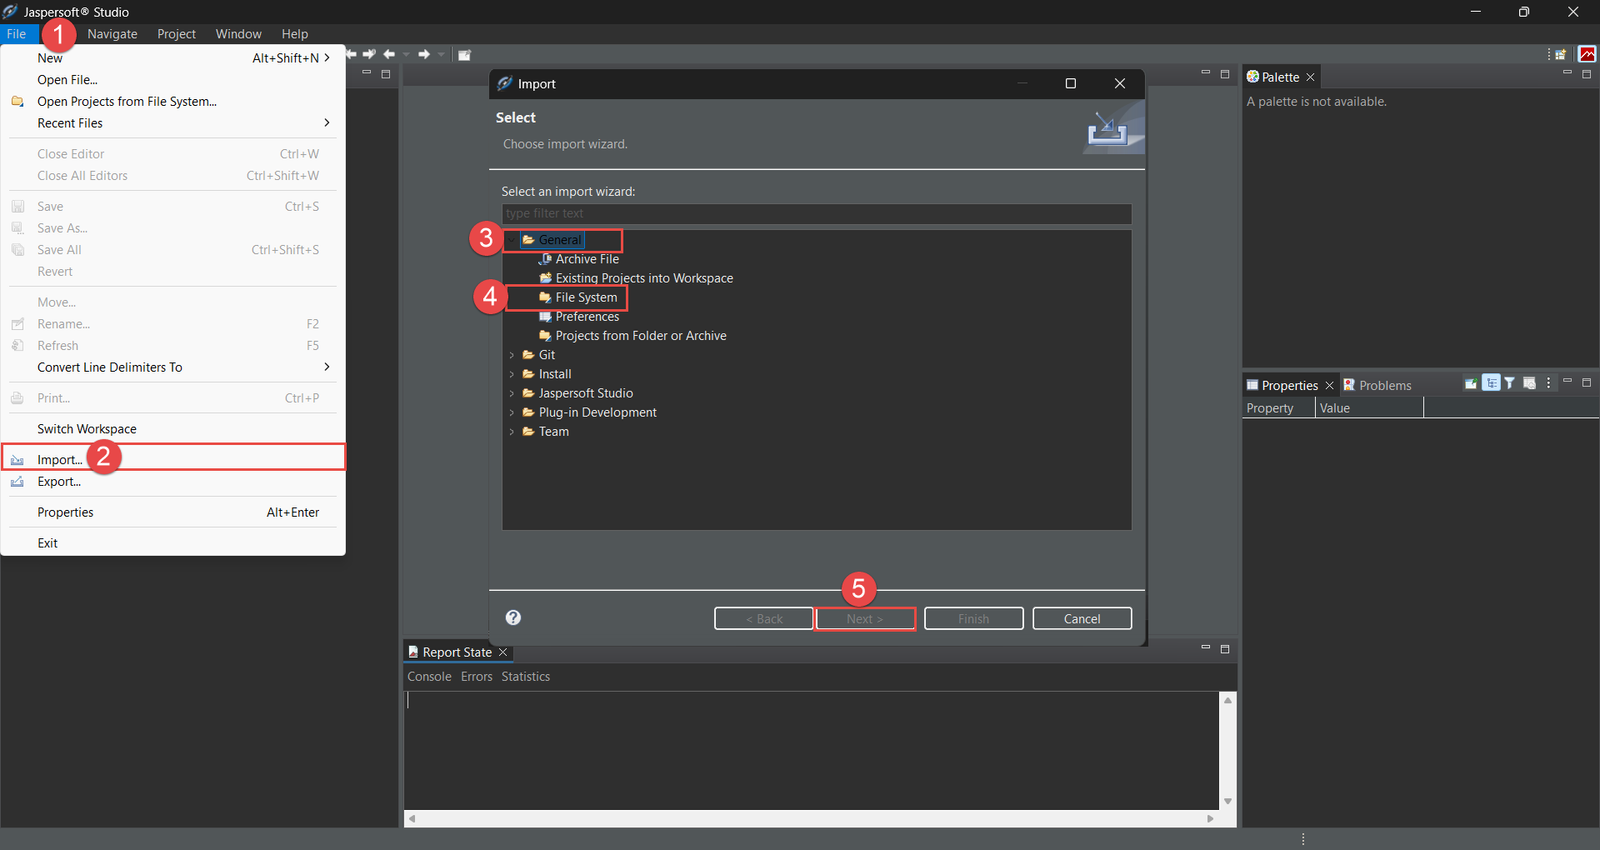Viewport: 1600px width, 850px height.
Task: Click the forward arrow in main toolbar
Action: (x=424, y=54)
